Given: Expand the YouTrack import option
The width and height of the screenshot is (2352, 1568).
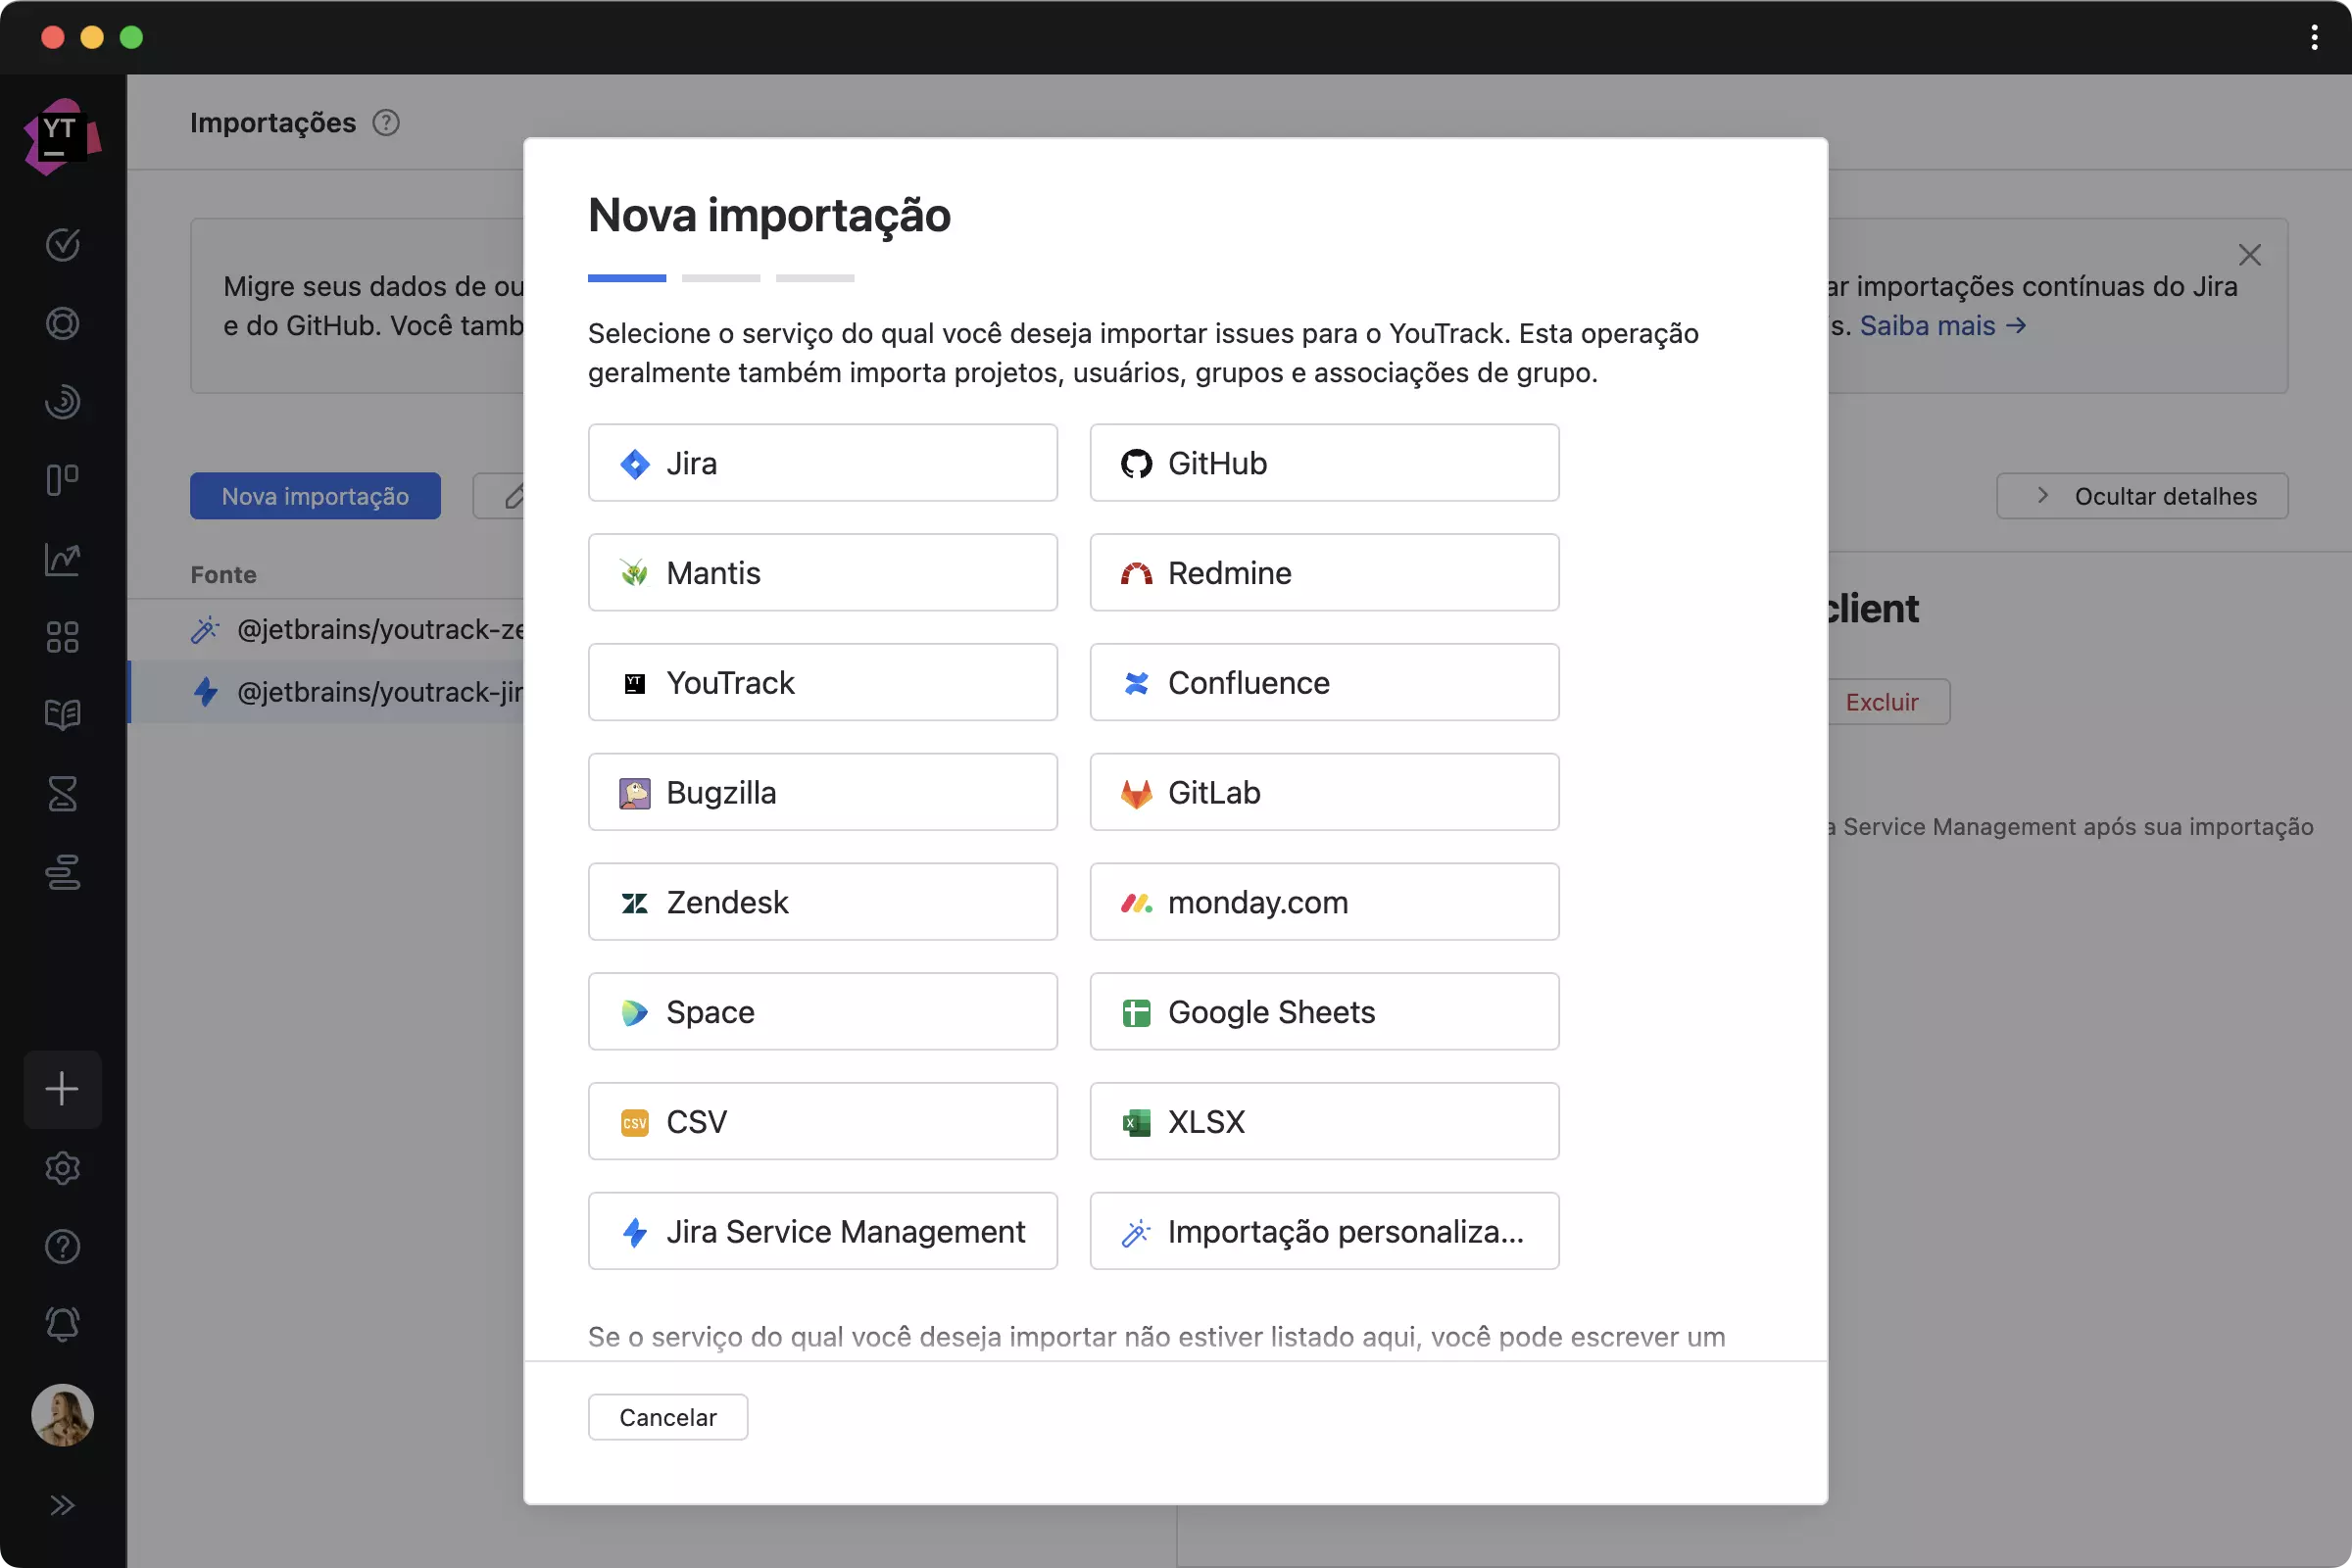Looking at the screenshot, I should tap(821, 681).
